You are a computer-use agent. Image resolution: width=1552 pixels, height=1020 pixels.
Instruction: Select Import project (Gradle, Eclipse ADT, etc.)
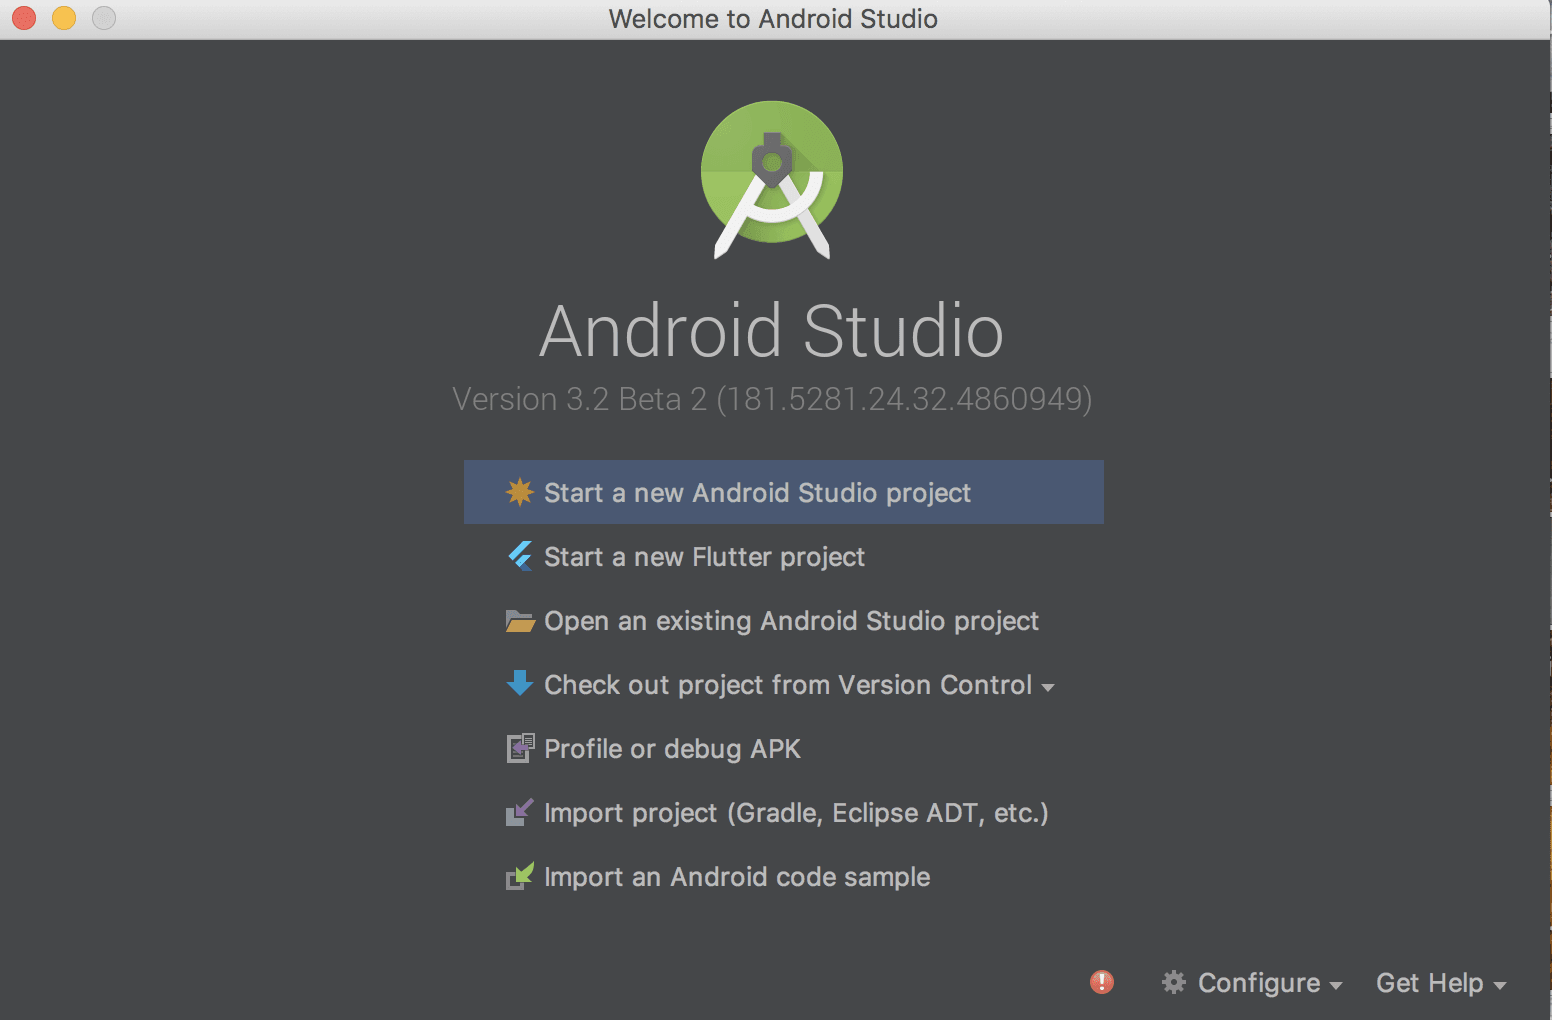tap(784, 812)
